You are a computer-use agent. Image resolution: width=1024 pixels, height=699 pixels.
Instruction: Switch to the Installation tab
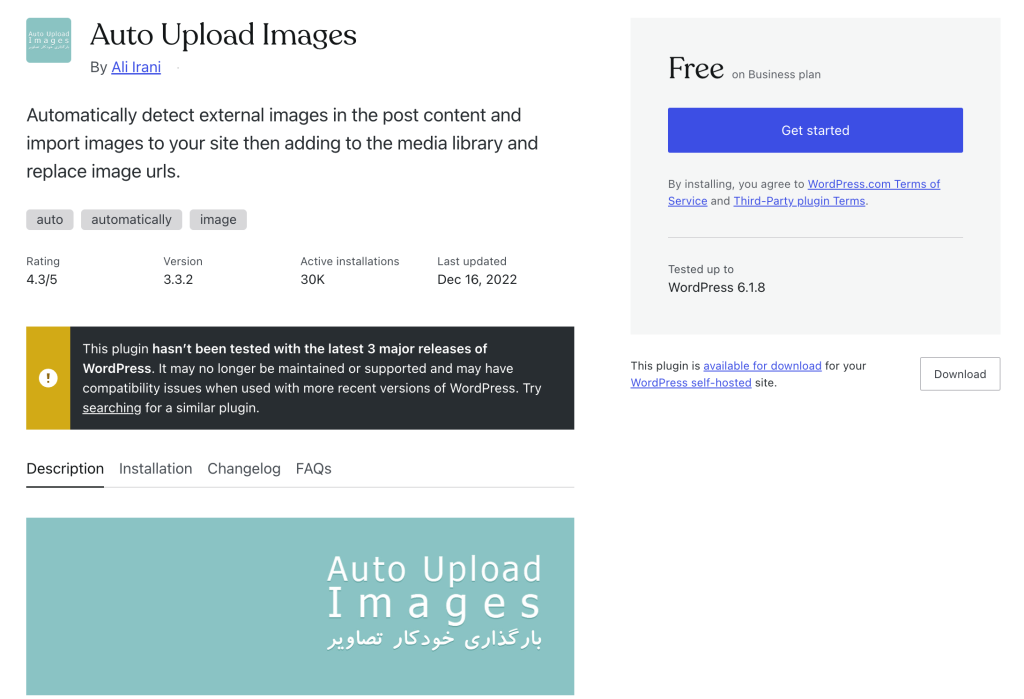click(x=155, y=469)
